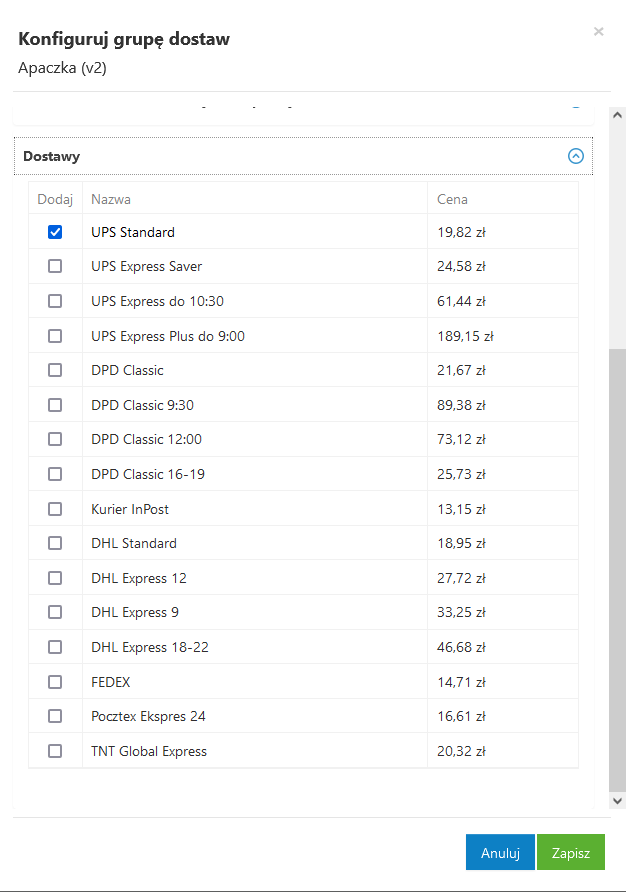This screenshot has width=626, height=892.
Task: Click the DHL Standard name
Action: [134, 543]
